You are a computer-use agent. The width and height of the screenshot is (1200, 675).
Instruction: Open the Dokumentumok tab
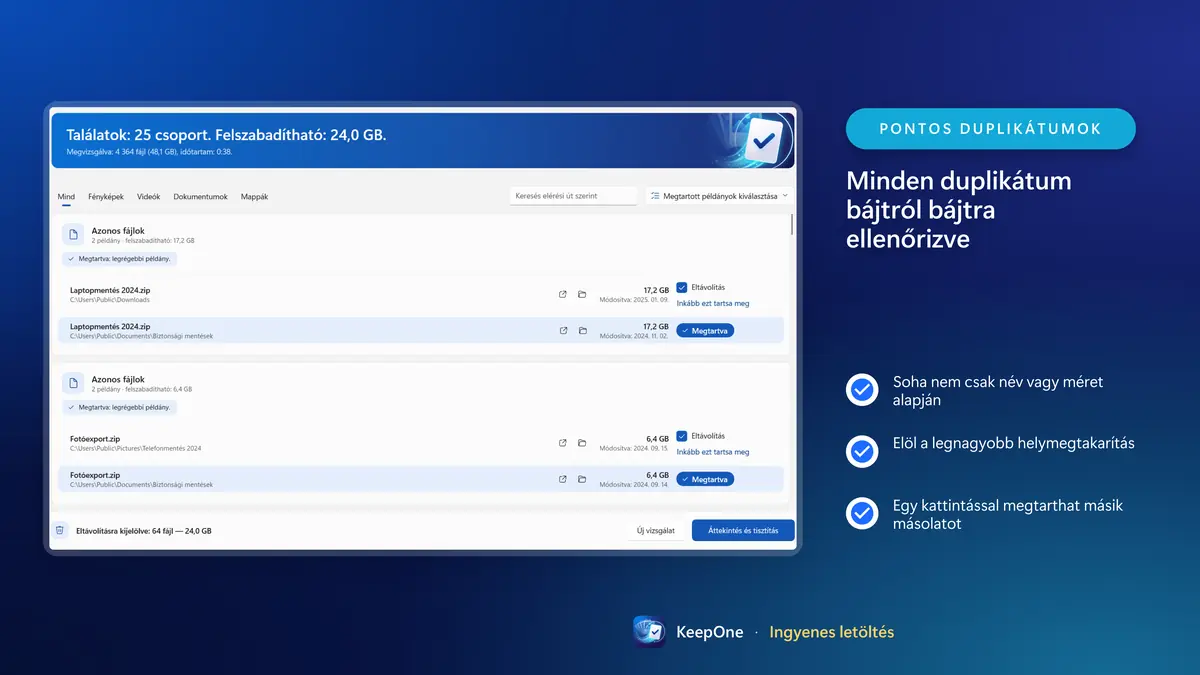click(201, 197)
